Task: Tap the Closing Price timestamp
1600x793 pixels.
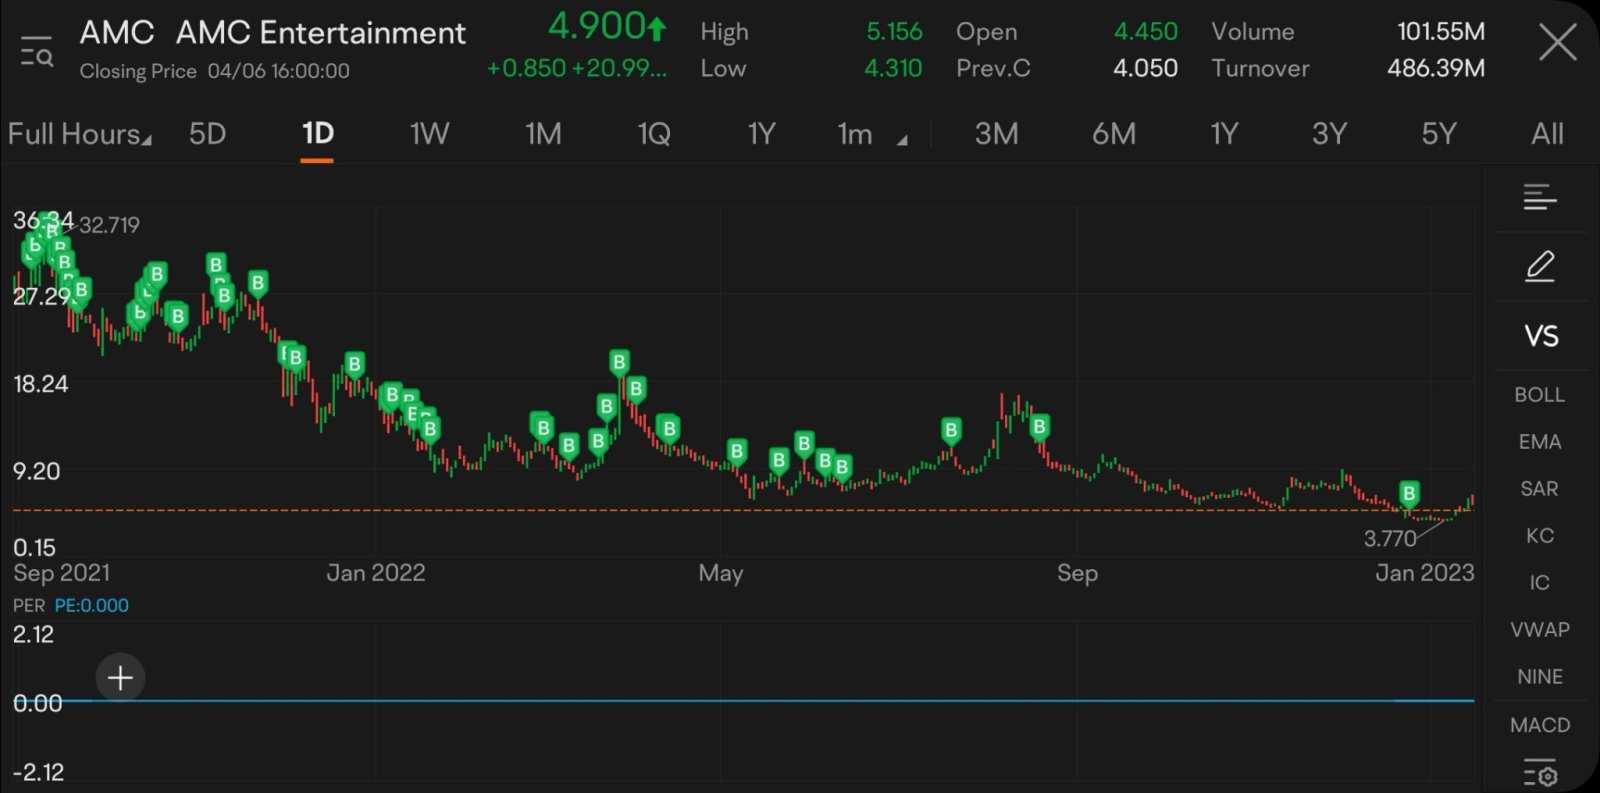Action: [215, 71]
